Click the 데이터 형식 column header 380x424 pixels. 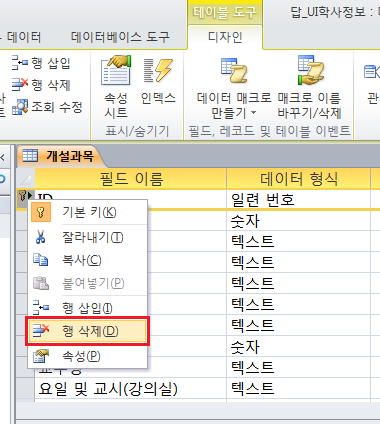(299, 179)
